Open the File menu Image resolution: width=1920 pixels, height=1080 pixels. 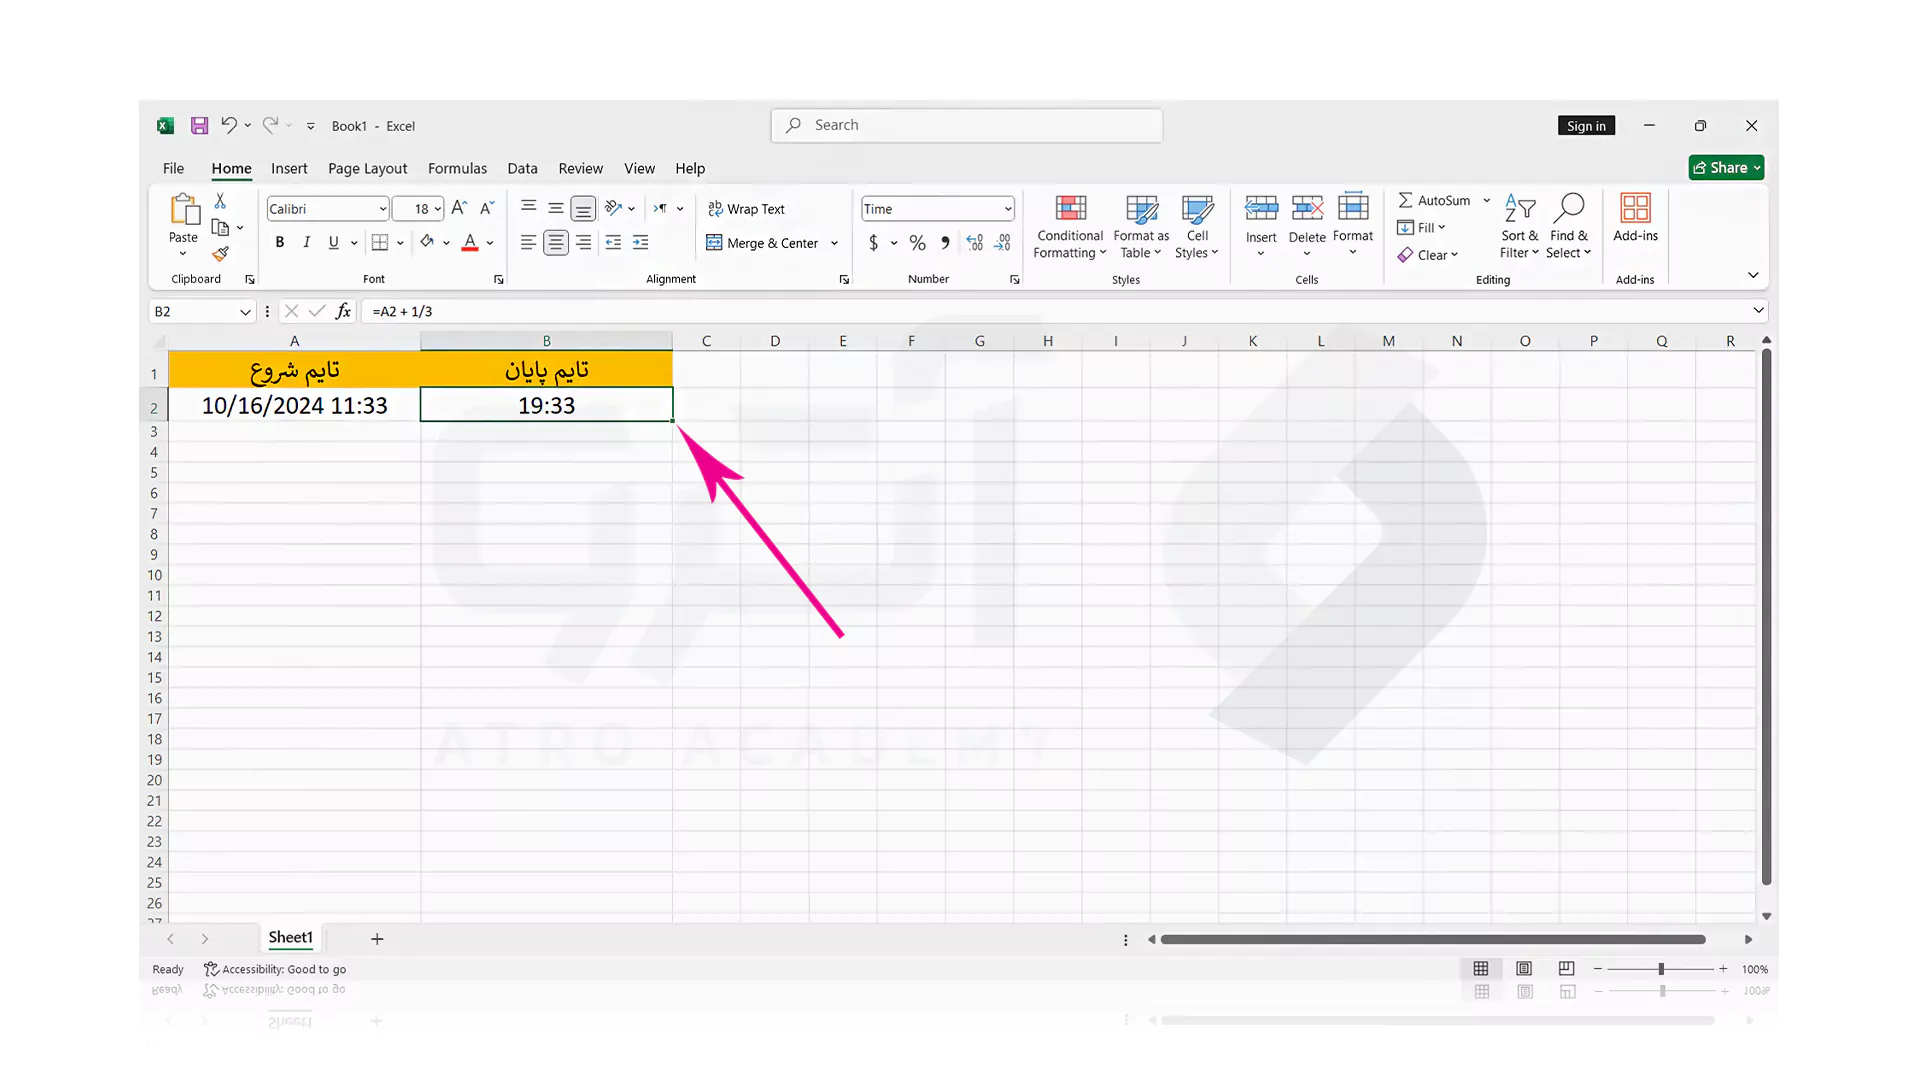pos(173,168)
